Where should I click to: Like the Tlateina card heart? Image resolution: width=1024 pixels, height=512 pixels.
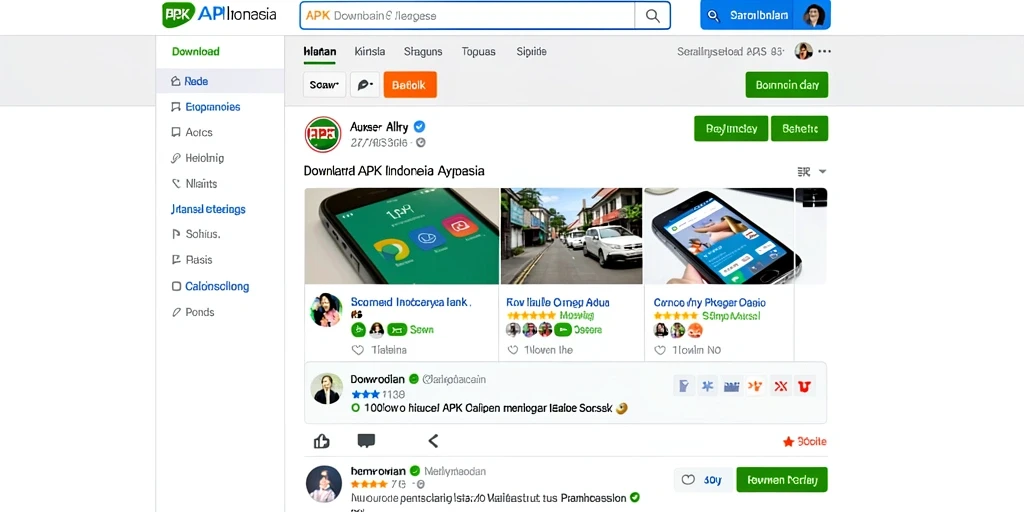(357, 350)
